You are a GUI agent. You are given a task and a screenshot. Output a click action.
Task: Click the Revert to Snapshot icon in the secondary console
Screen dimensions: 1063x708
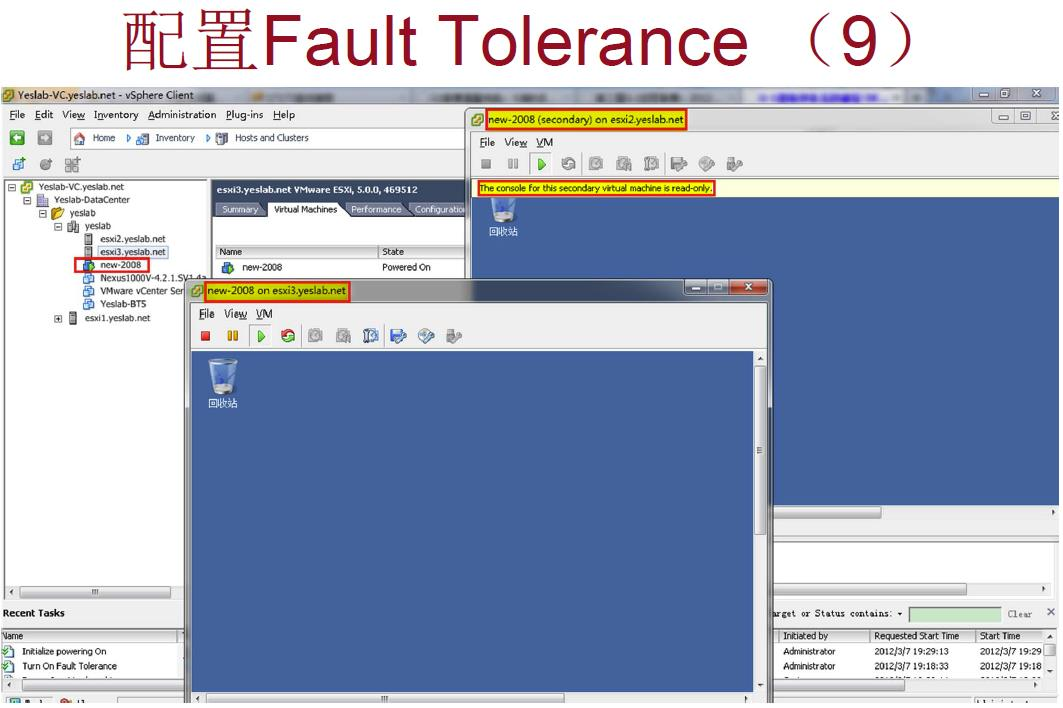point(624,164)
